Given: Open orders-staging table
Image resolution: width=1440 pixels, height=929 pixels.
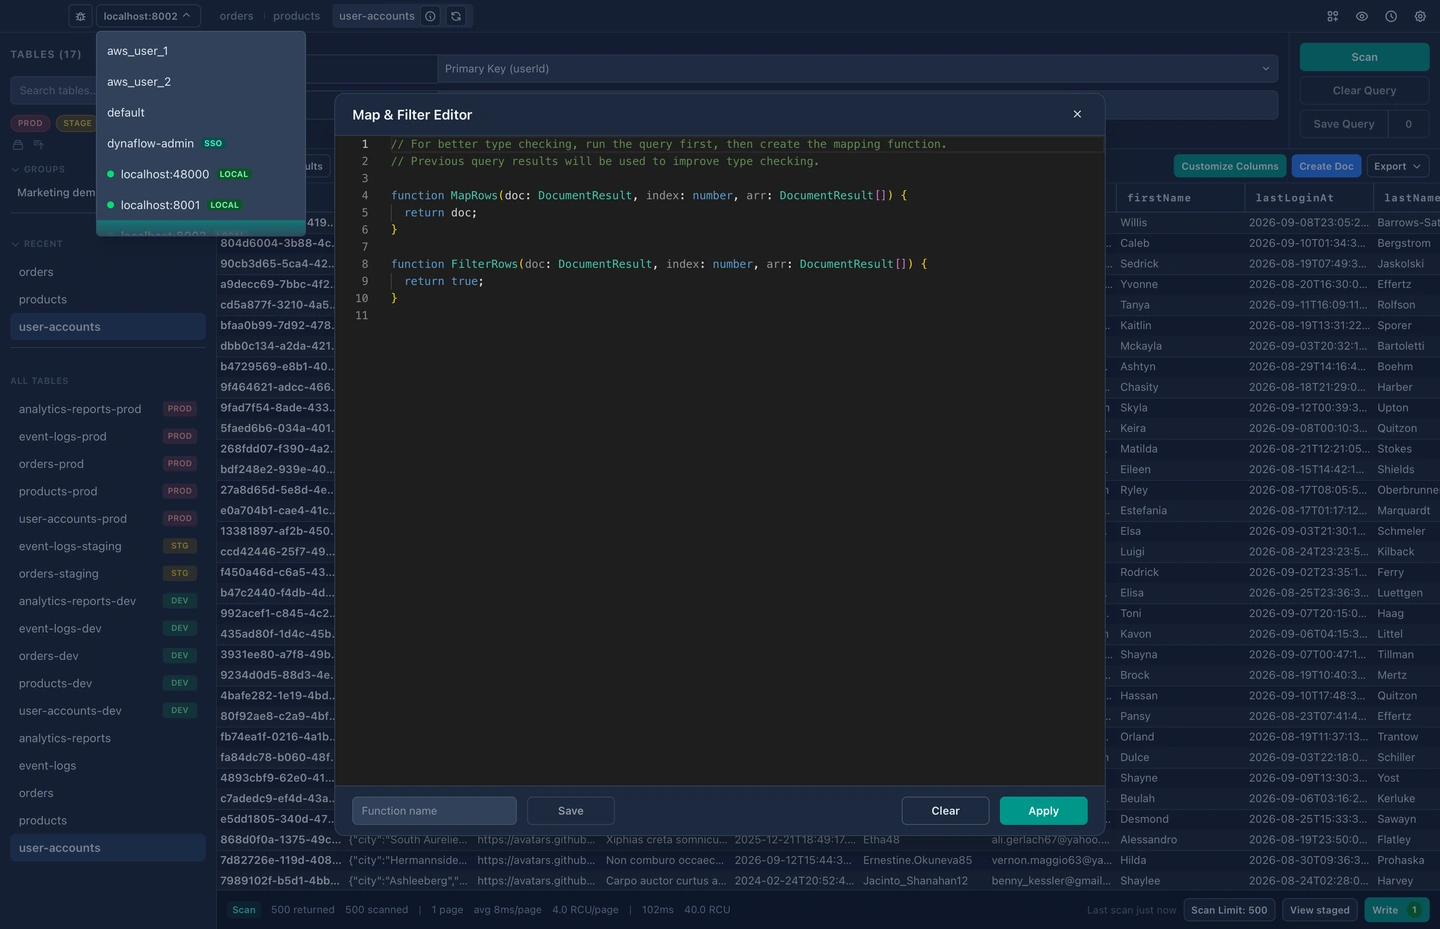Looking at the screenshot, I should tap(108, 574).
